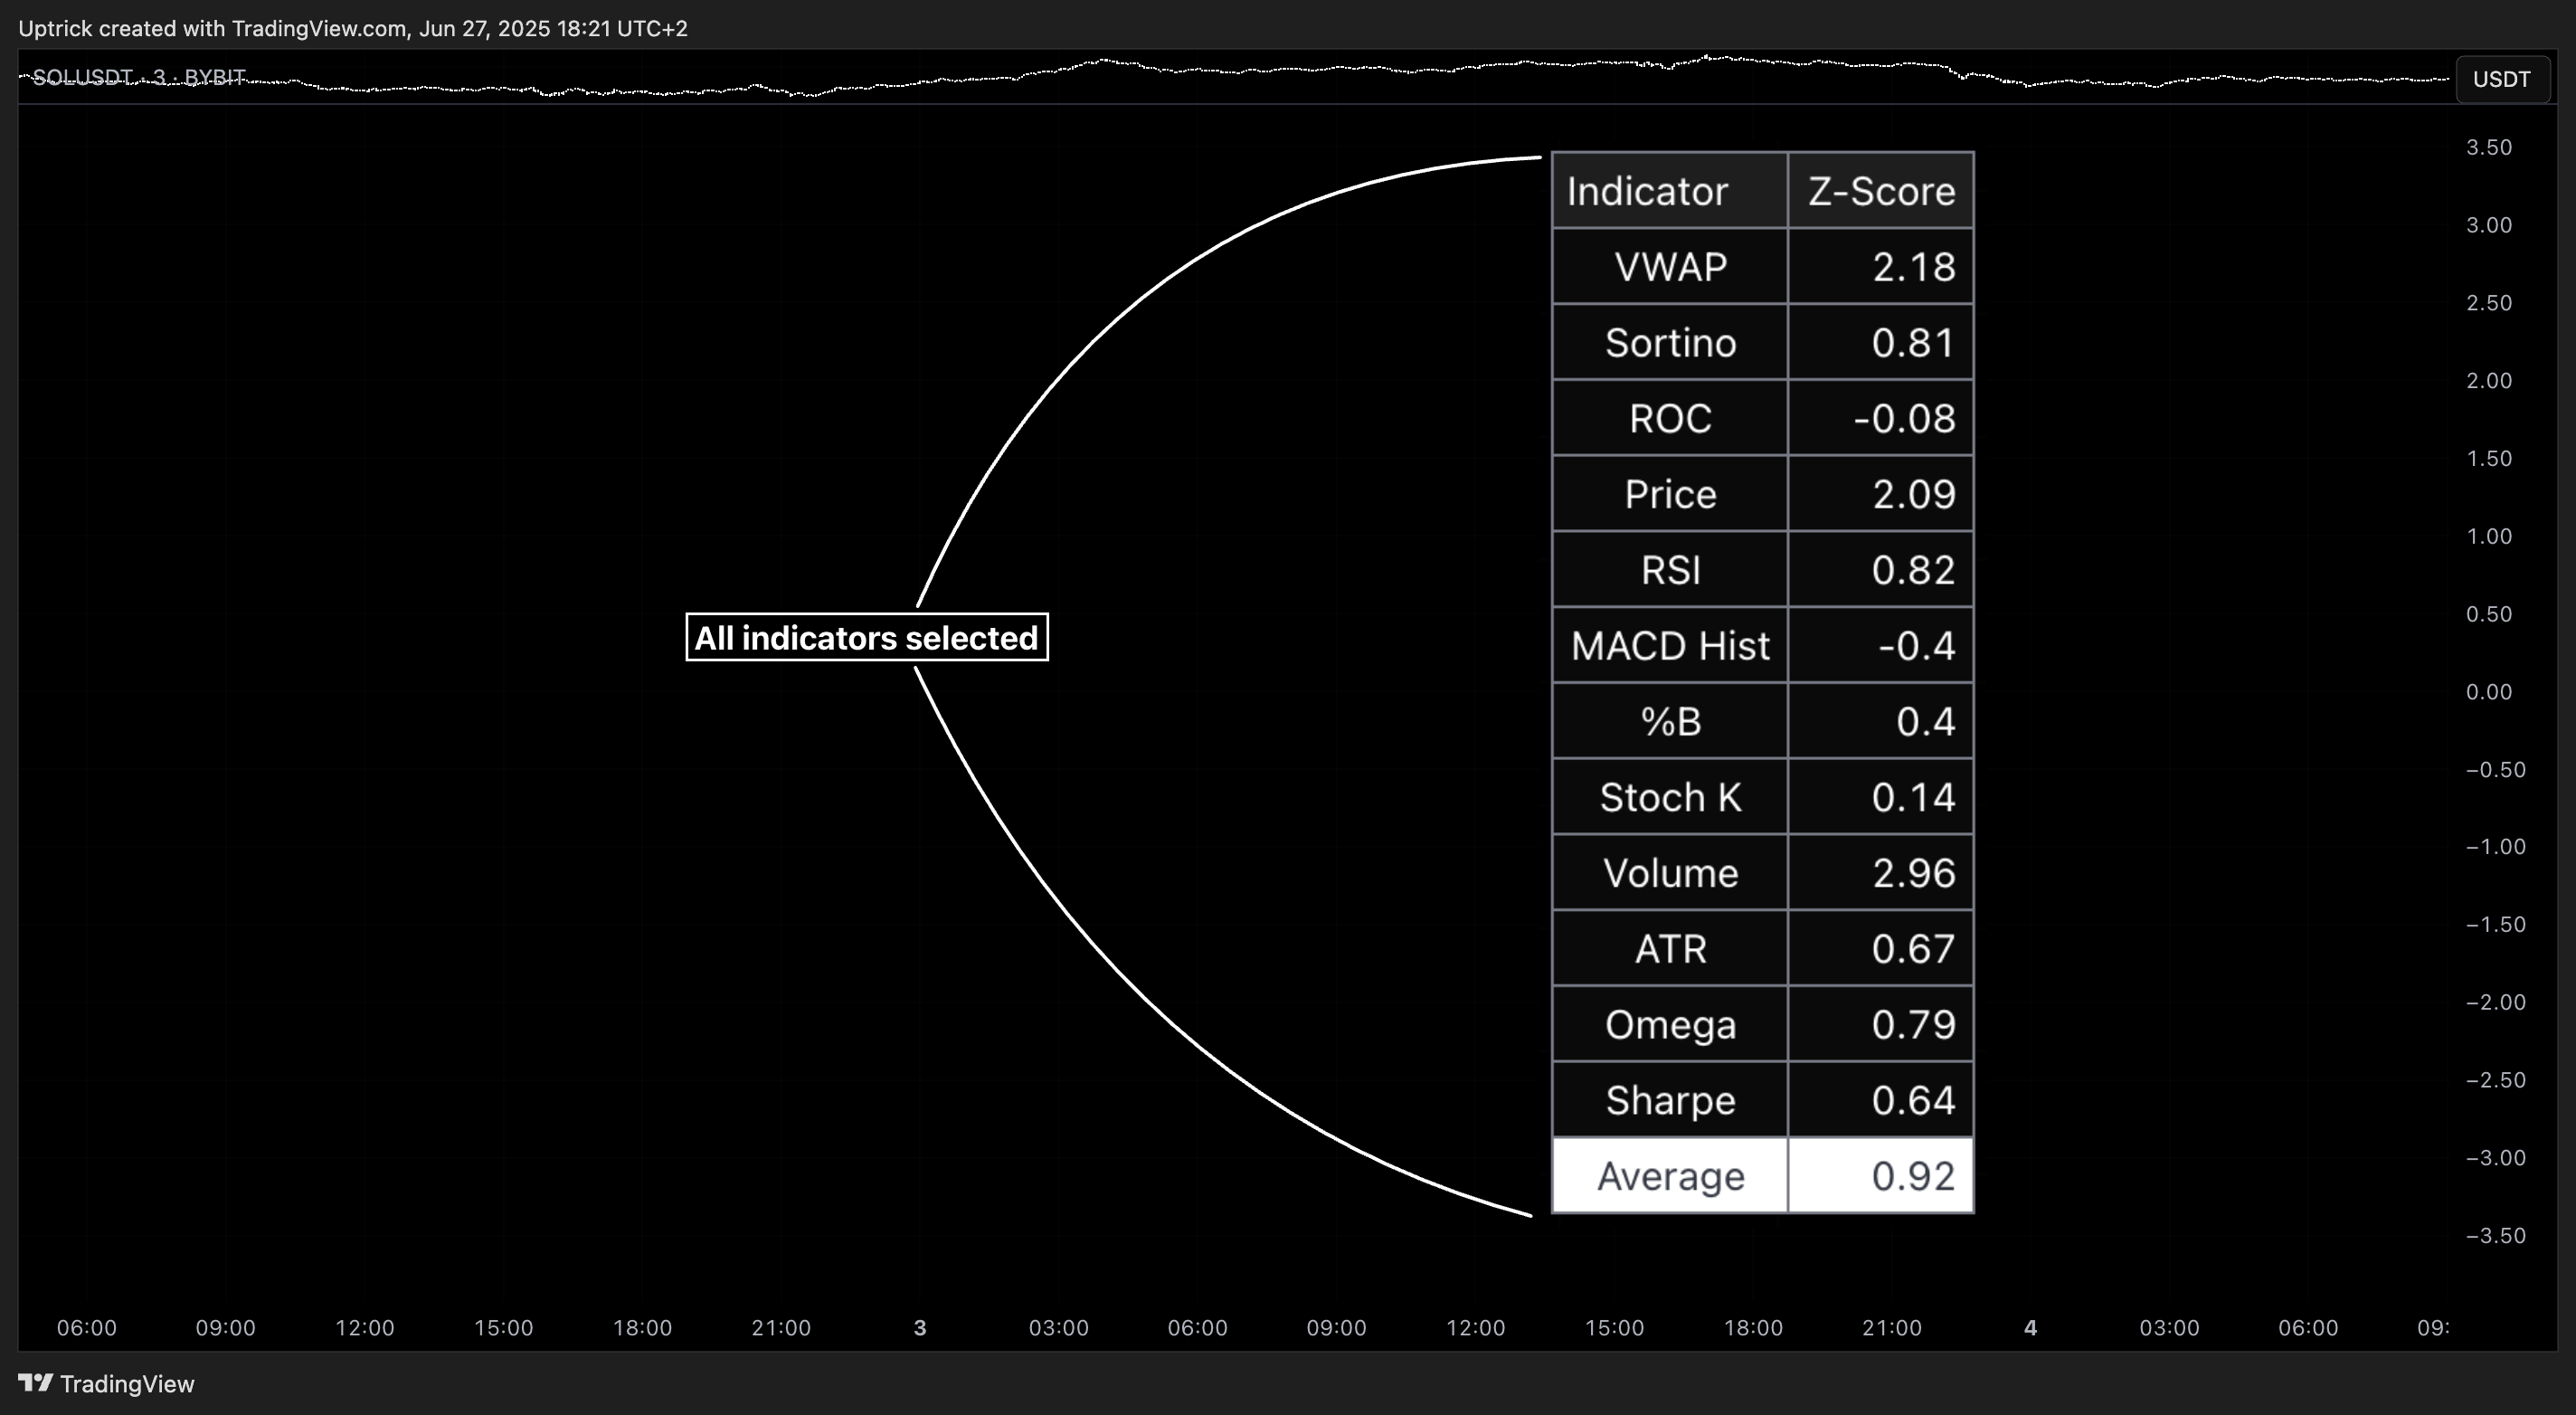The image size is (2576, 1415).
Task: Select the ROC indicator cell
Action: [x=1670, y=418]
